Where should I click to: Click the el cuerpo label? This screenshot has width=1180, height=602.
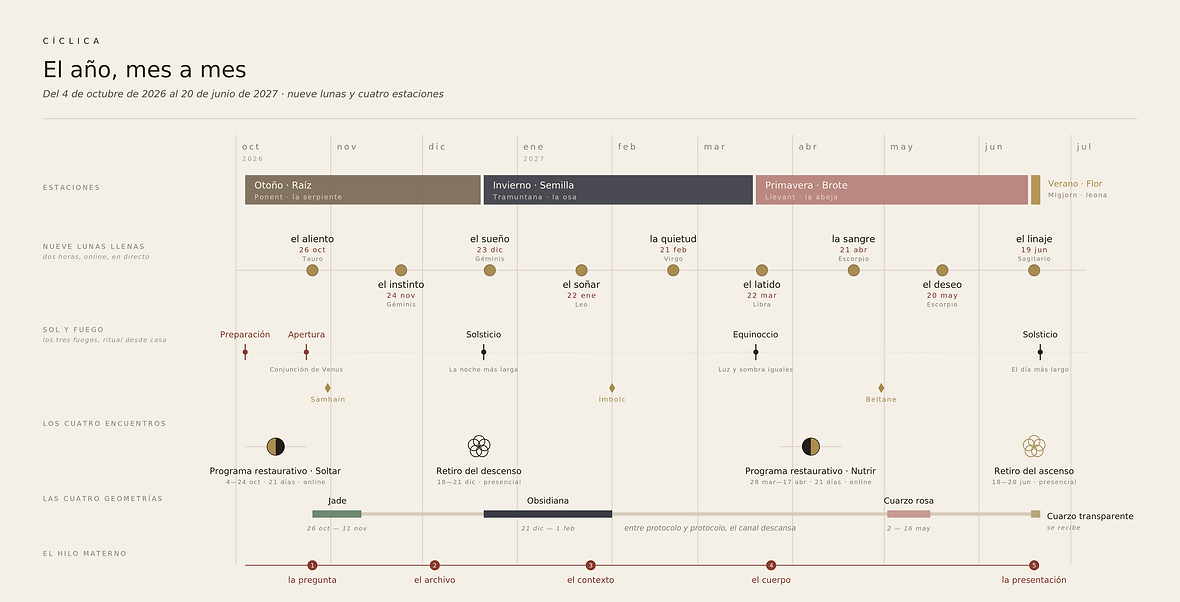(x=771, y=580)
